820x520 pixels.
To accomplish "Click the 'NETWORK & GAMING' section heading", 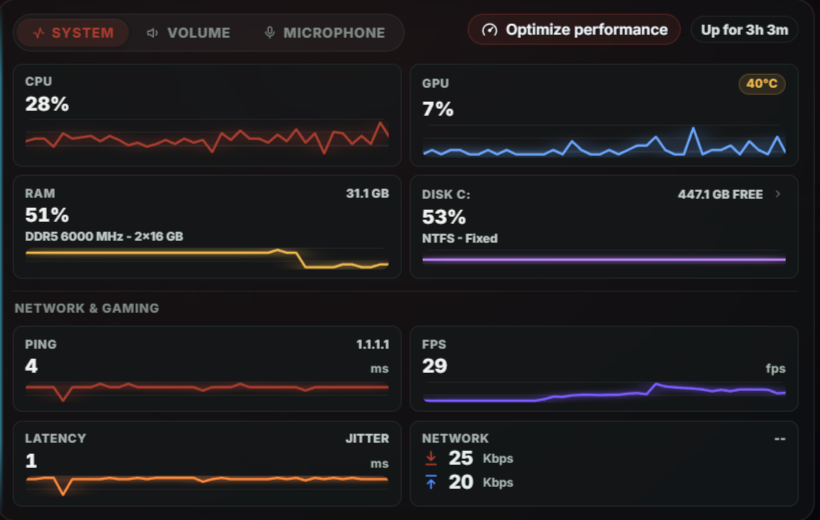I will (x=87, y=308).
